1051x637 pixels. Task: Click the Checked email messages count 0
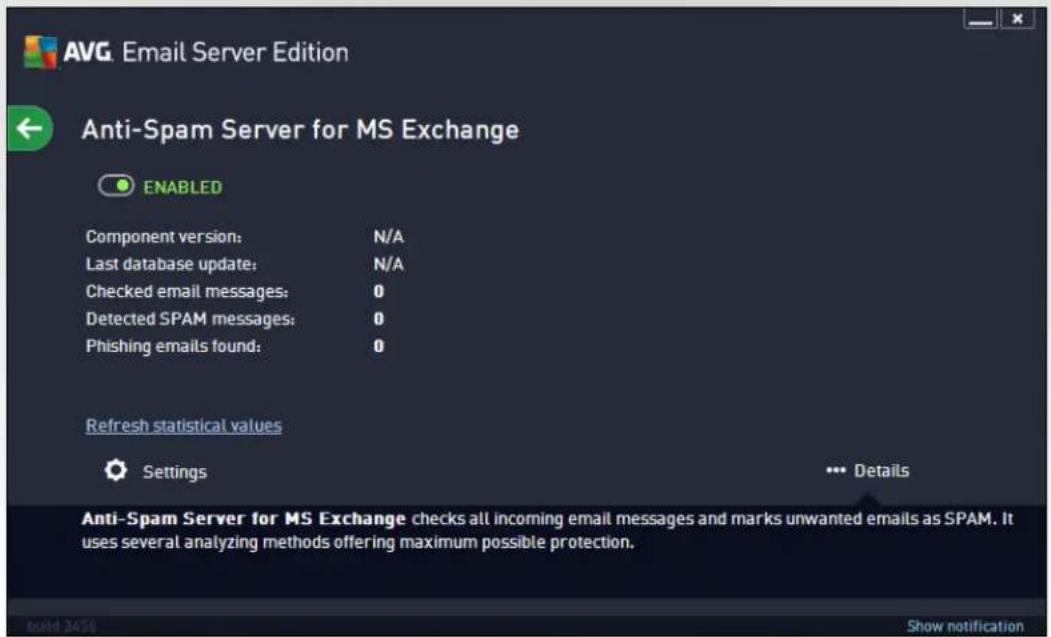379,292
